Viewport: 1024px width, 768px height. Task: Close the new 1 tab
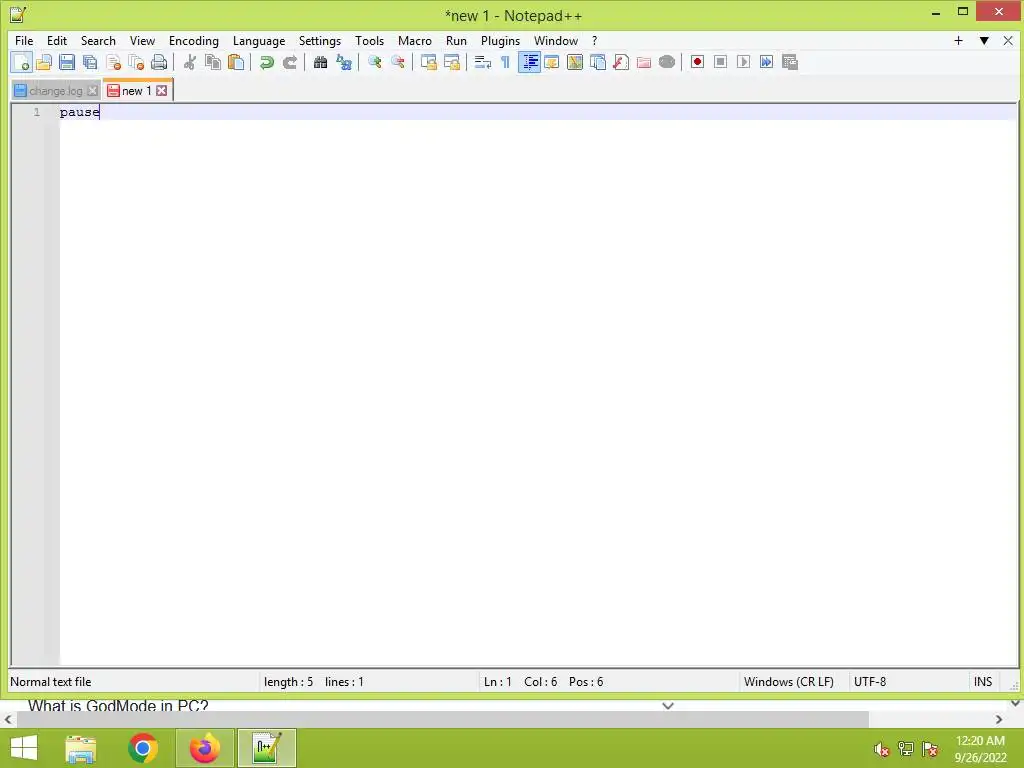(x=161, y=91)
